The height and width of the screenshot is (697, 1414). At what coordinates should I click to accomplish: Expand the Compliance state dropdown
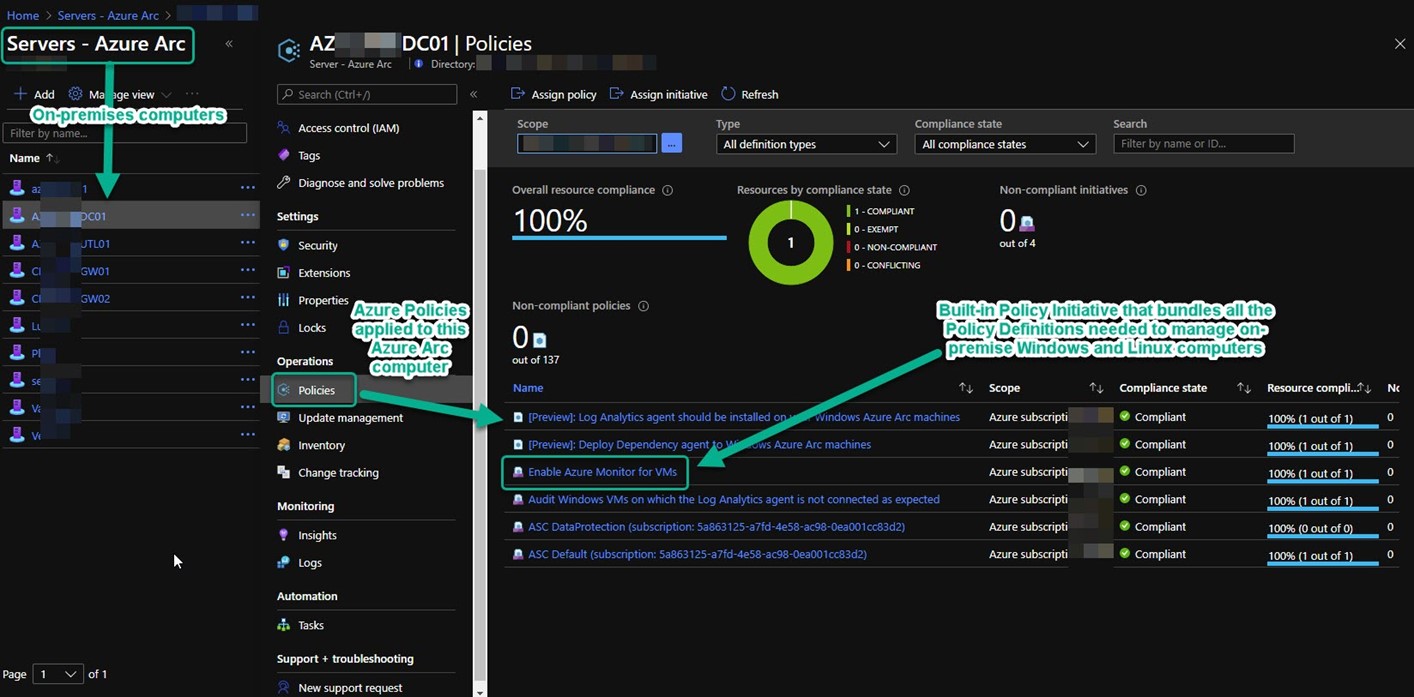point(1004,144)
